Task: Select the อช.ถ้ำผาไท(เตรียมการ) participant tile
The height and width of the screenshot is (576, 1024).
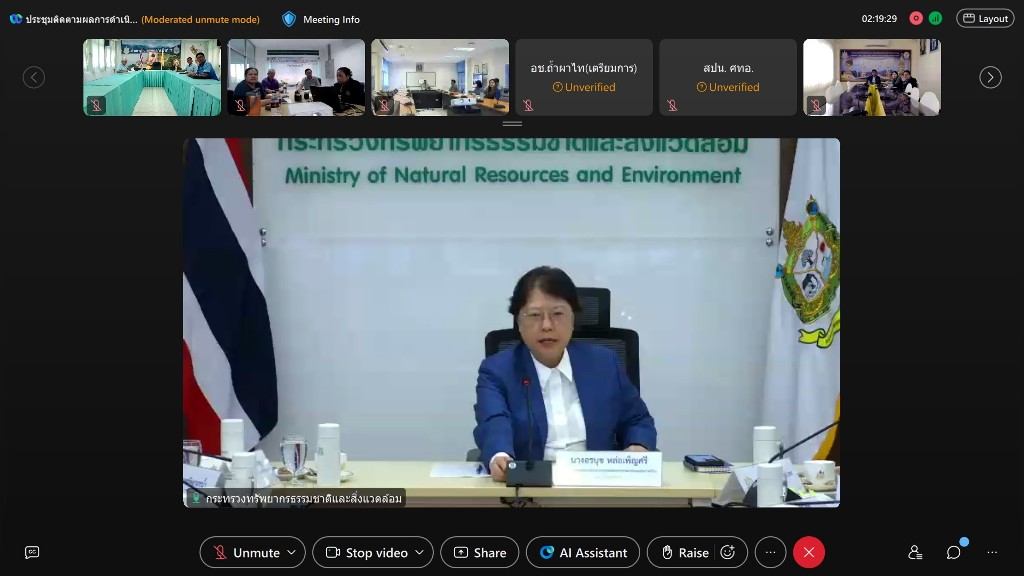Action: click(584, 77)
